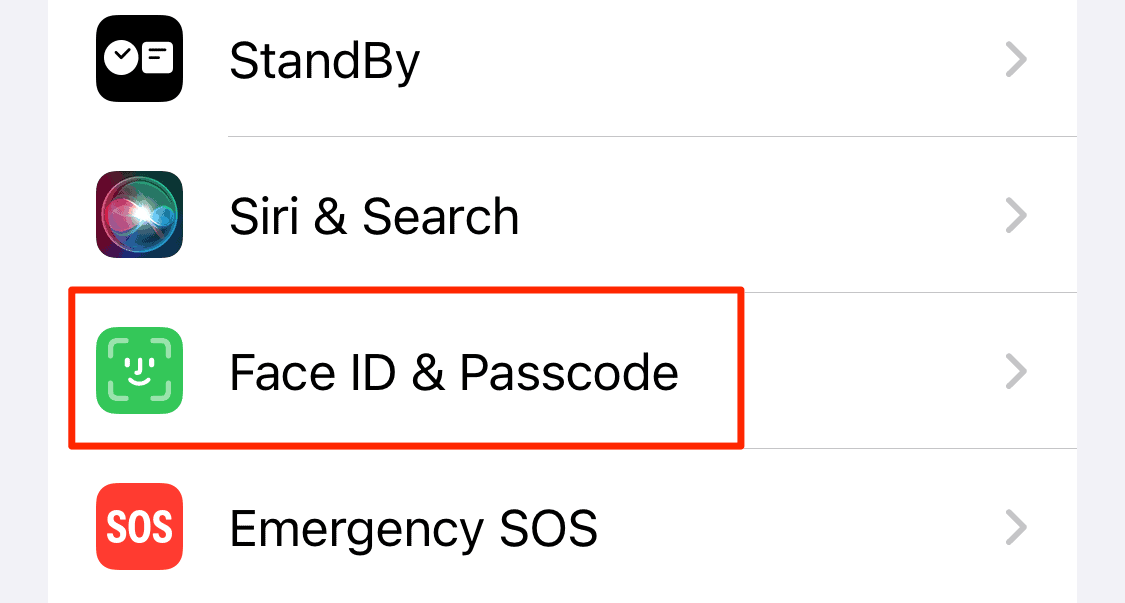This screenshot has height=603, width=1125.
Task: Tap the green Face ID icon
Action: point(139,371)
